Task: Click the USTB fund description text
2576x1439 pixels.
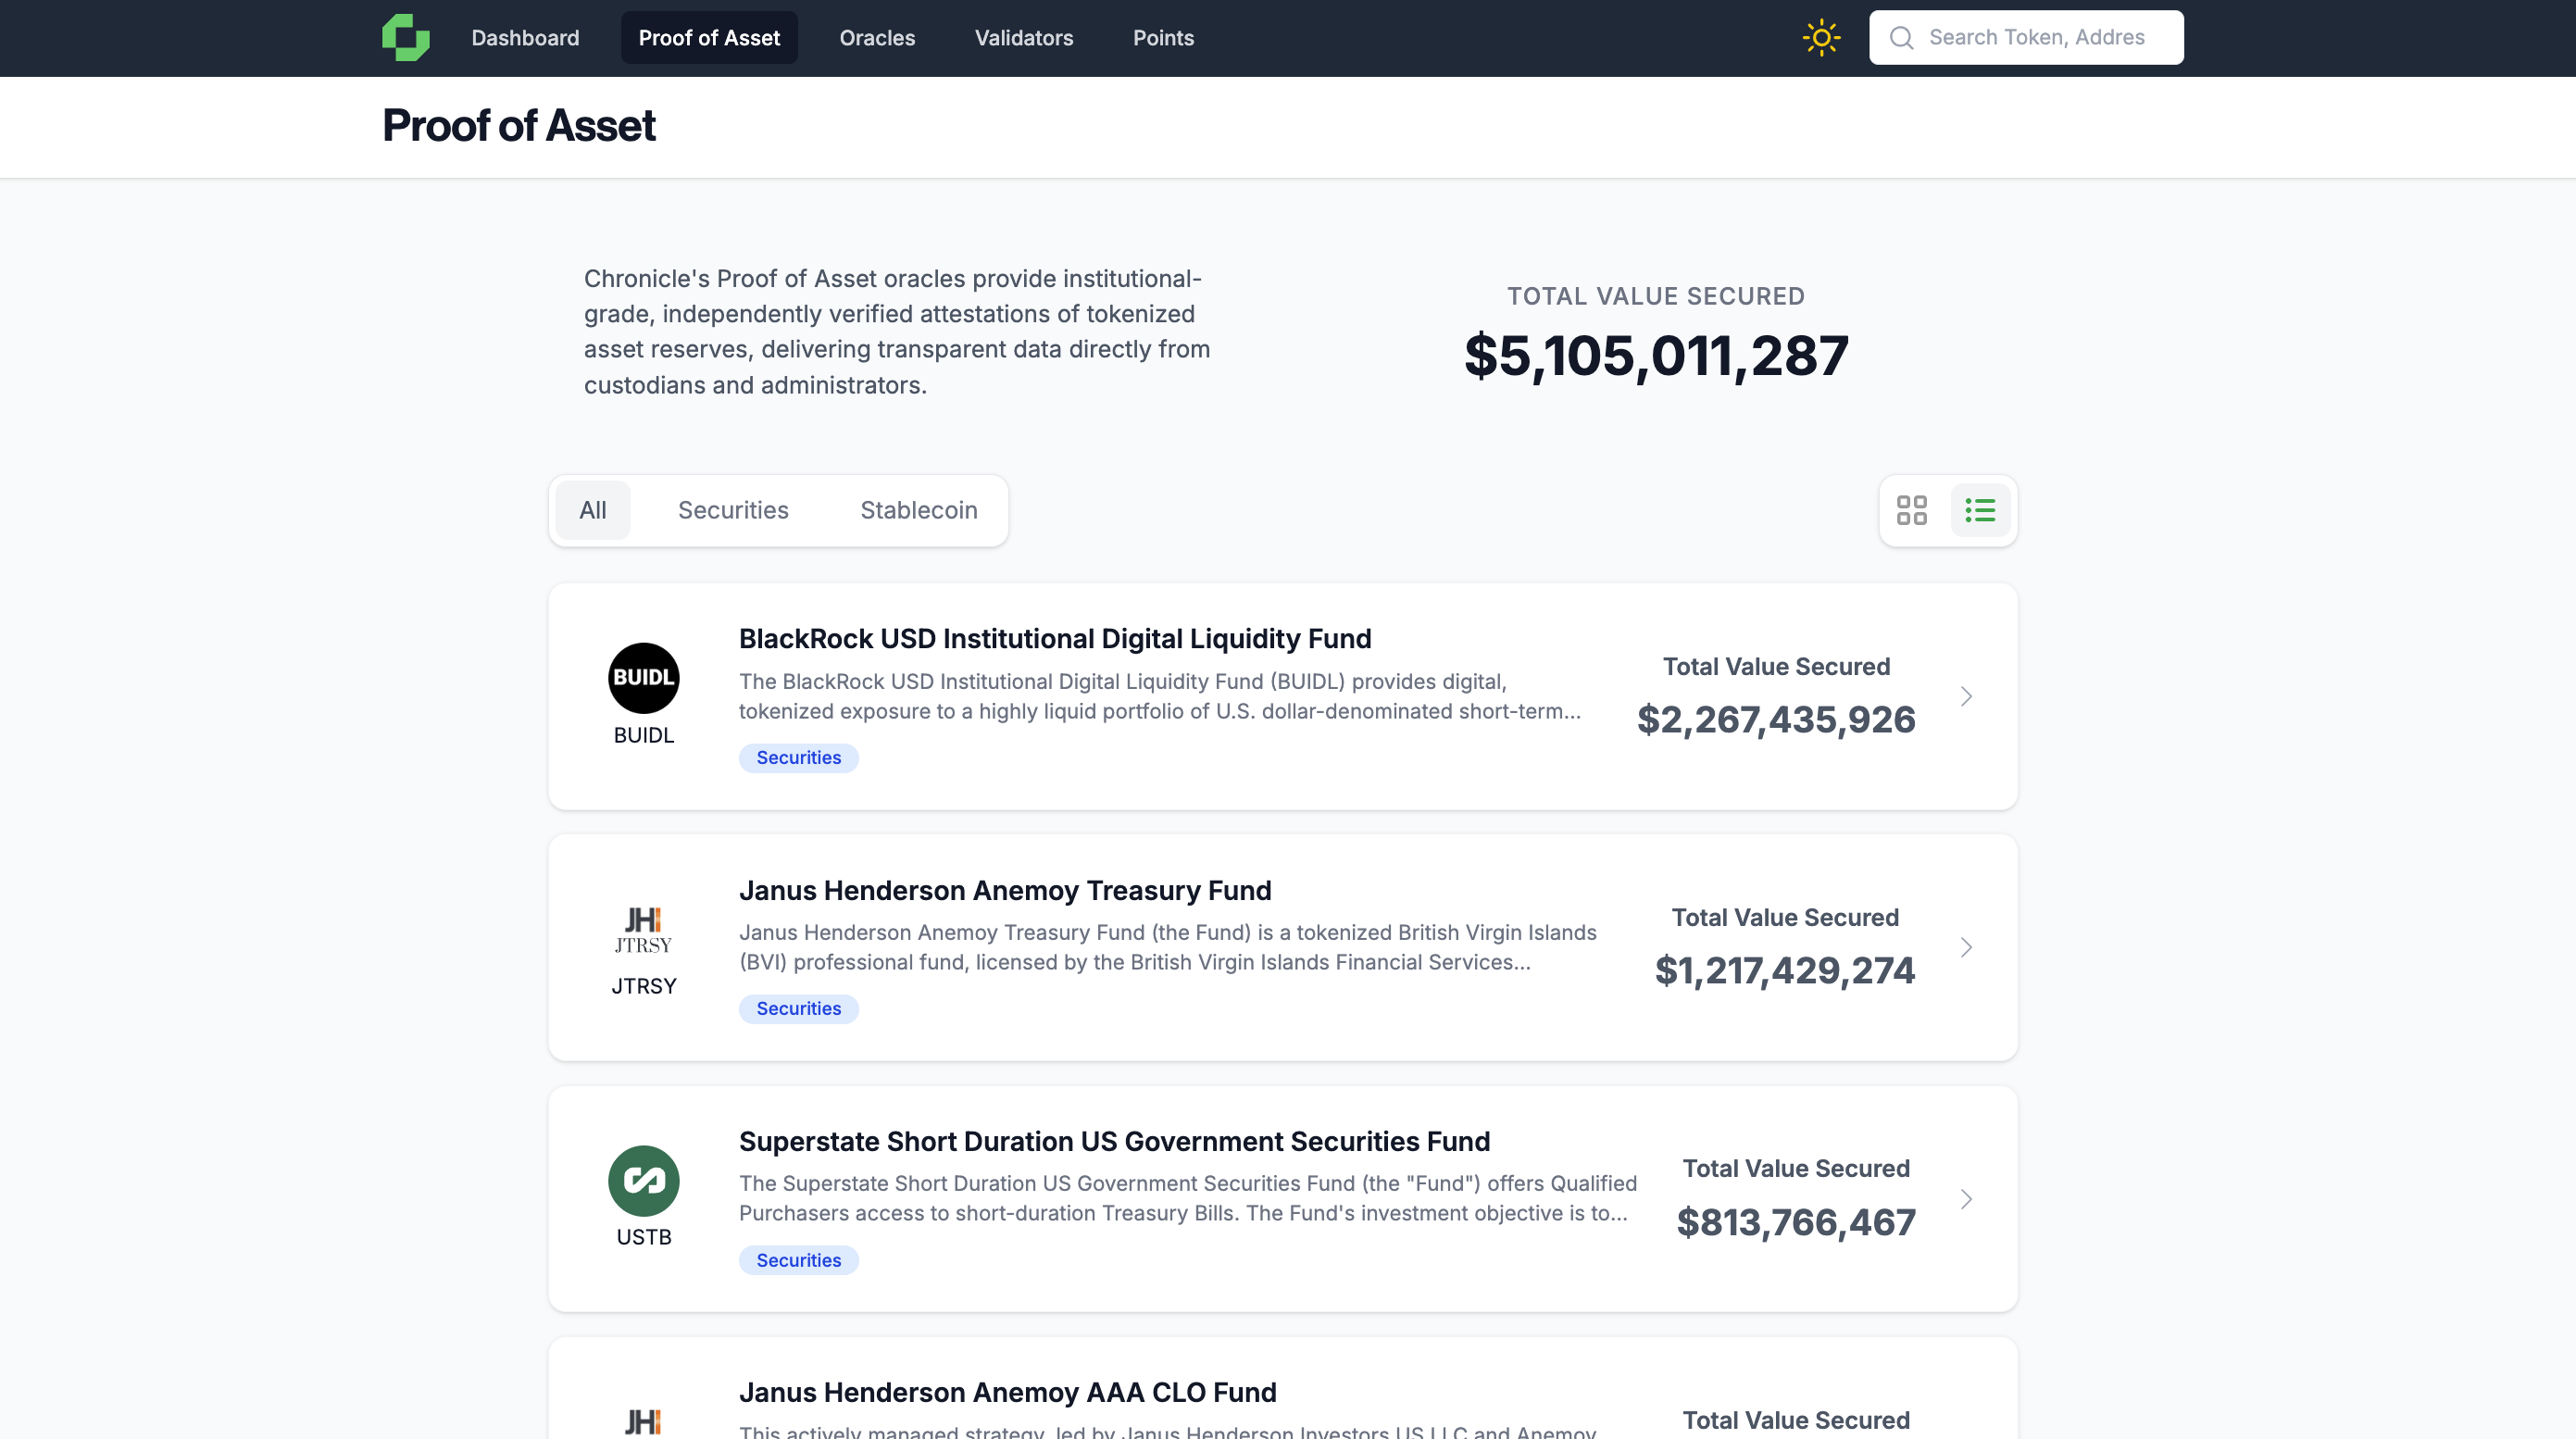Action: coord(1188,1198)
